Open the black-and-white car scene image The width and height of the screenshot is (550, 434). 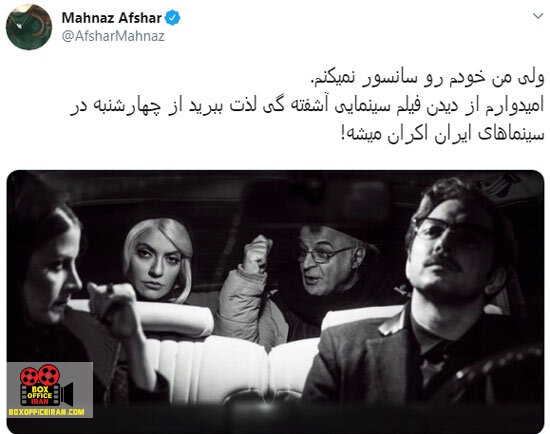[275, 302]
